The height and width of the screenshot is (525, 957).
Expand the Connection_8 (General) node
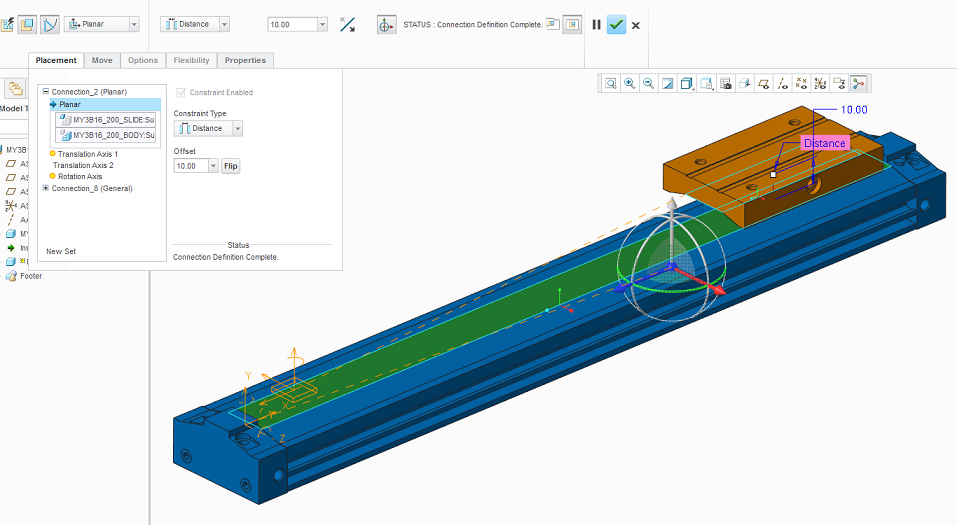coord(46,188)
